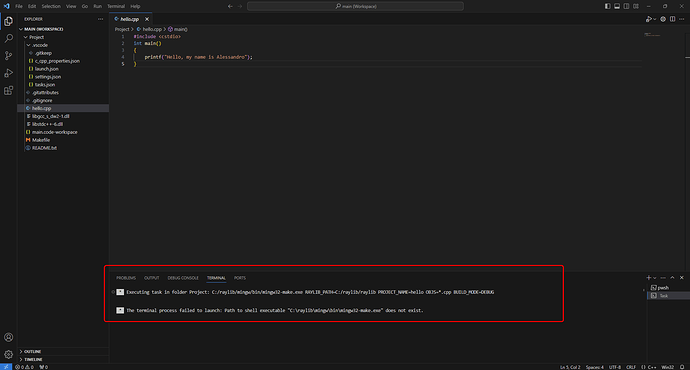
Task: Toggle the primary side bar layout button
Action: coord(608,6)
